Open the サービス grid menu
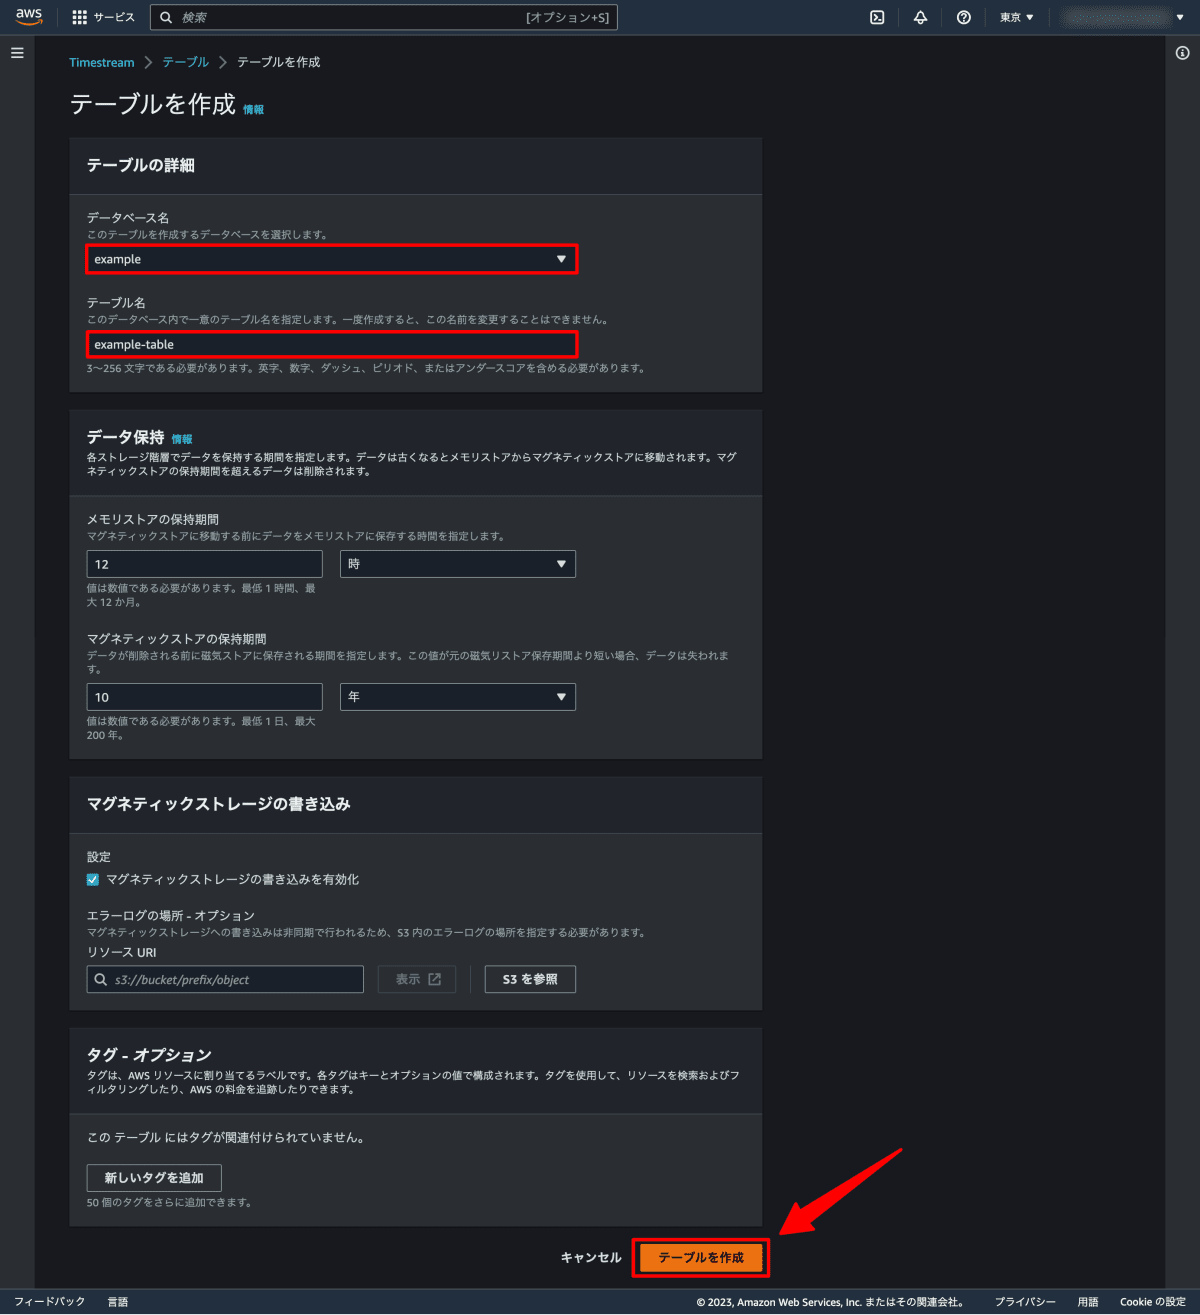Viewport: 1200px width, 1315px height. pos(103,17)
